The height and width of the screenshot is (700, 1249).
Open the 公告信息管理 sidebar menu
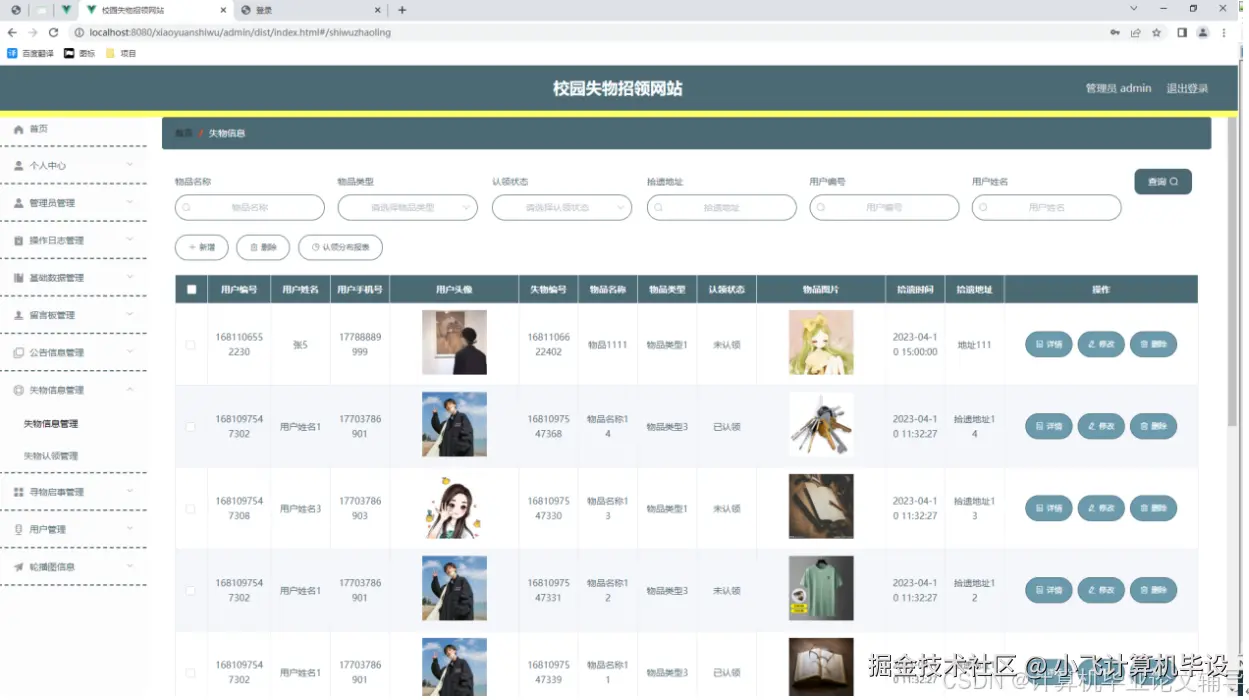18,352
